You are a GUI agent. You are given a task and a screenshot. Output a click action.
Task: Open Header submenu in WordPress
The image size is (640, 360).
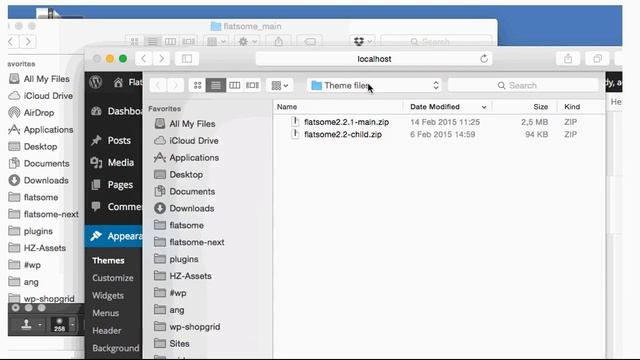tap(107, 331)
